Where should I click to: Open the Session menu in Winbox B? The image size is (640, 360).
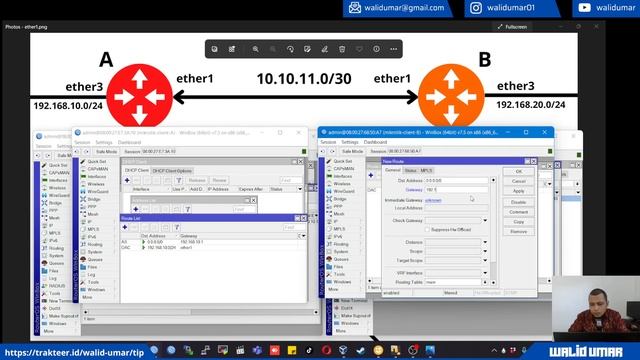pyautogui.click(x=328, y=142)
